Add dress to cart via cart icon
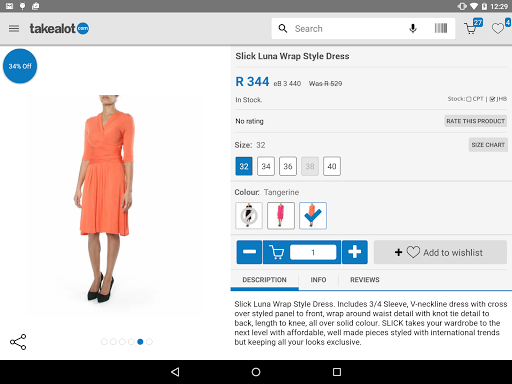 (276, 252)
